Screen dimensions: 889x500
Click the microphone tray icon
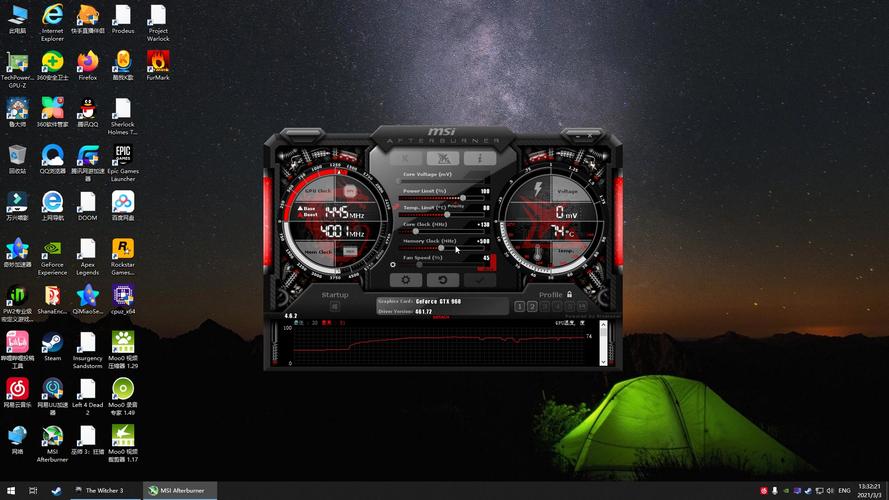pyautogui.click(x=774, y=490)
